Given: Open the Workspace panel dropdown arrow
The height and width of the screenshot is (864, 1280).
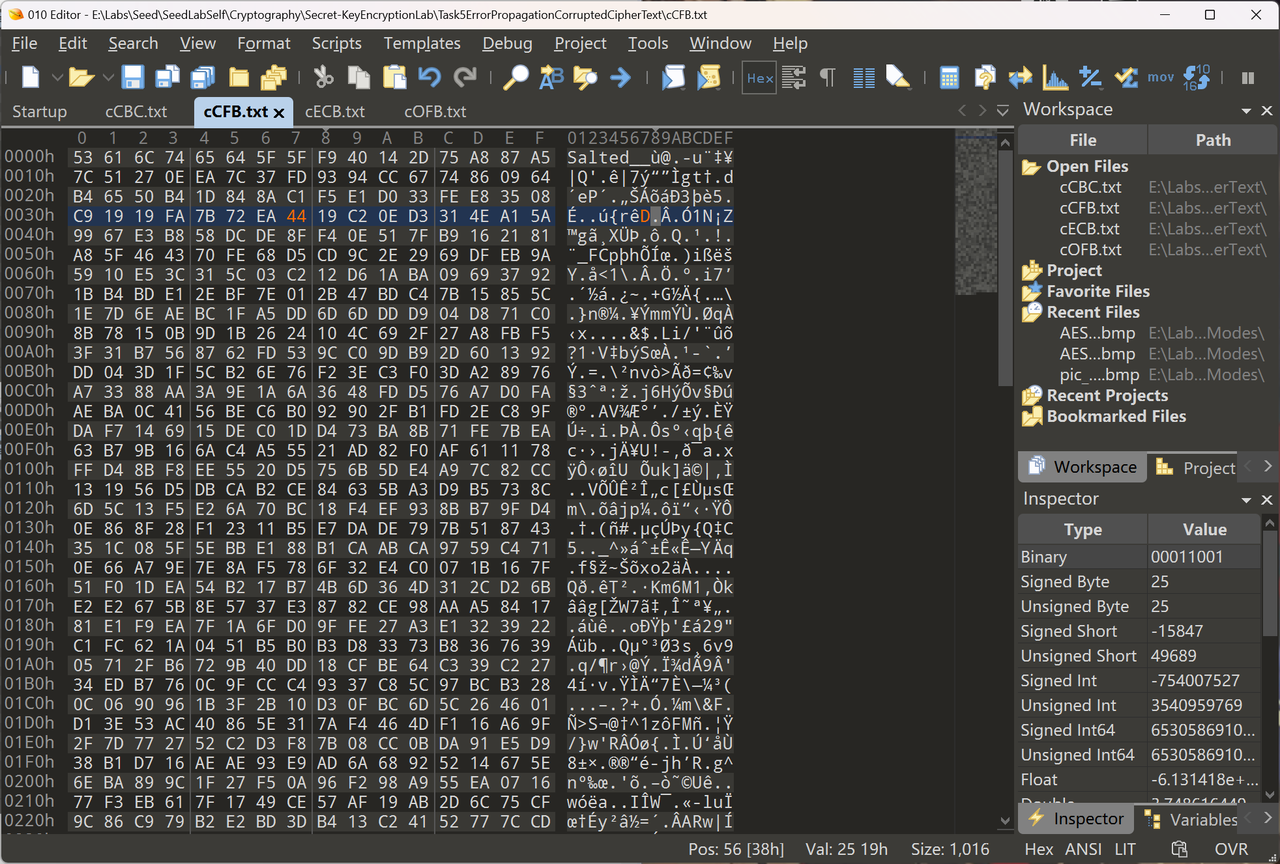Looking at the screenshot, I should [x=1247, y=111].
